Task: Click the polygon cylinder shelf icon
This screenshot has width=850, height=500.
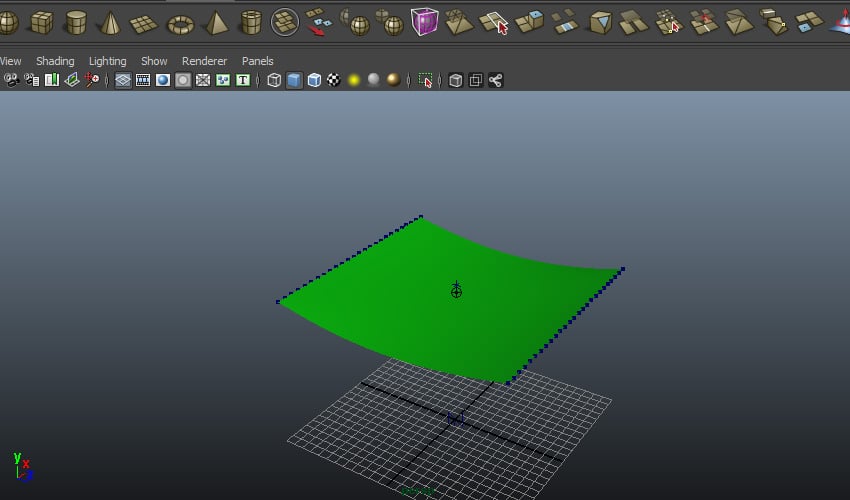Action: click(x=76, y=21)
